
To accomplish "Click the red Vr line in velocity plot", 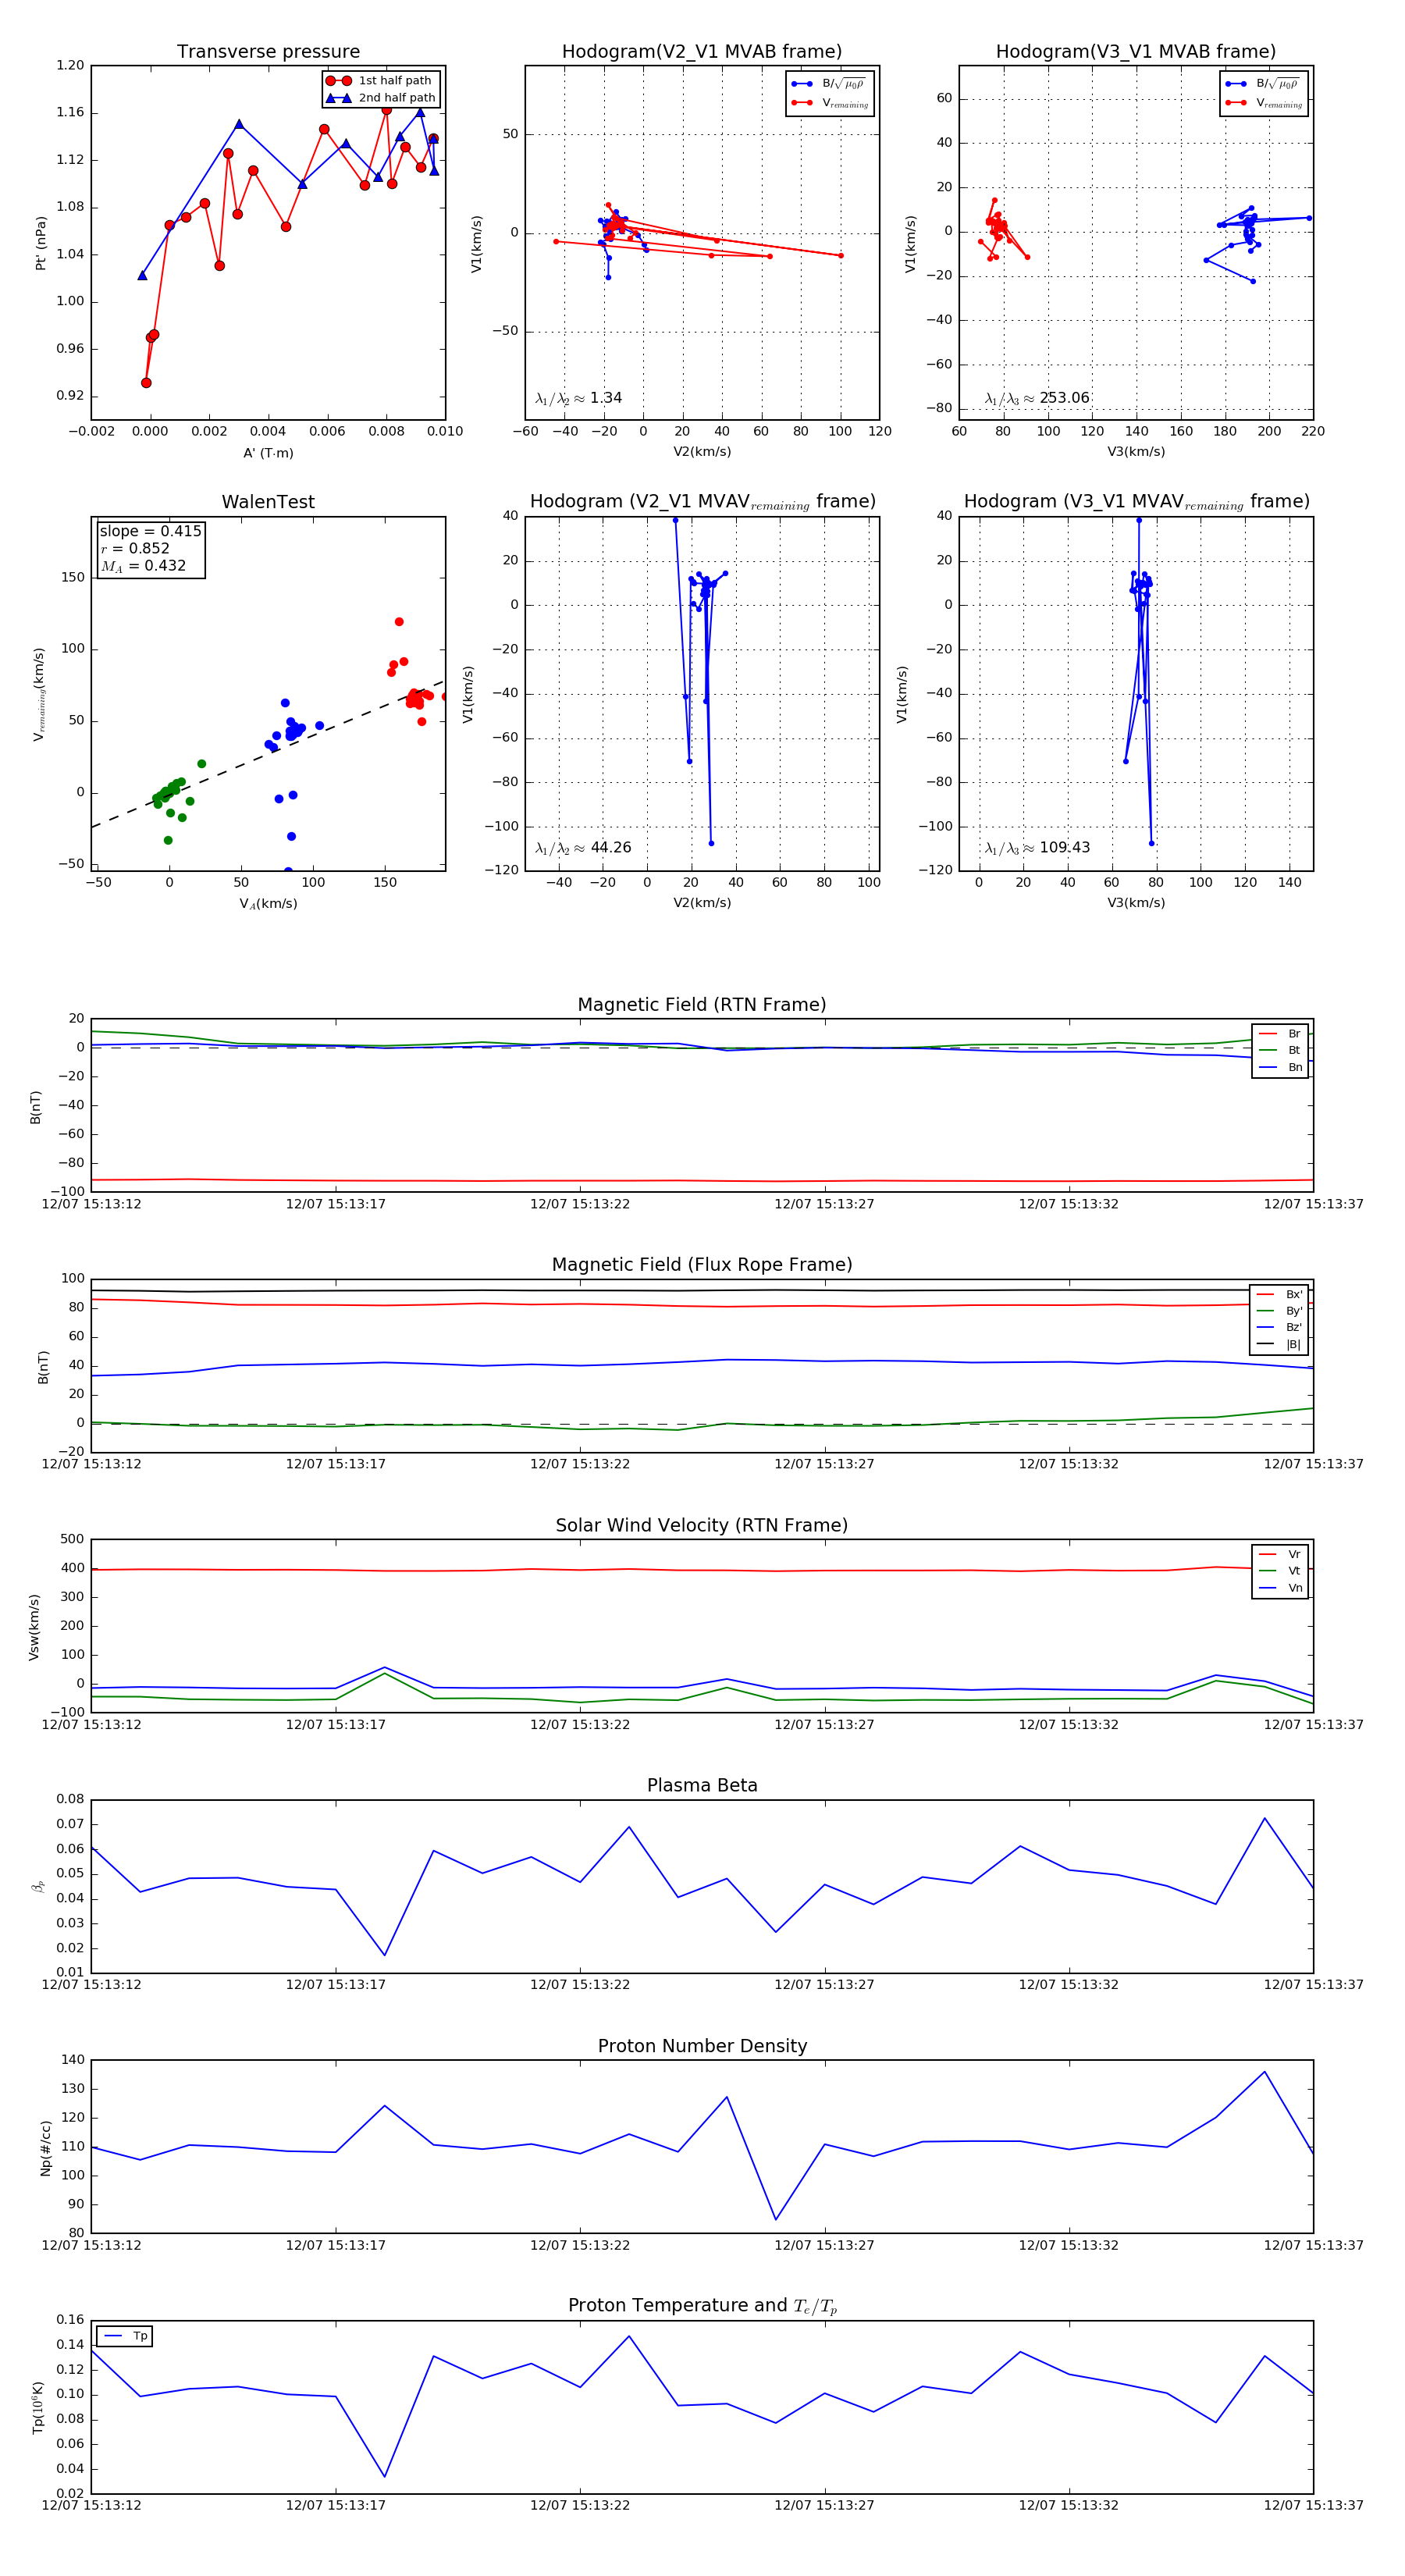I will pyautogui.click(x=702, y=1570).
